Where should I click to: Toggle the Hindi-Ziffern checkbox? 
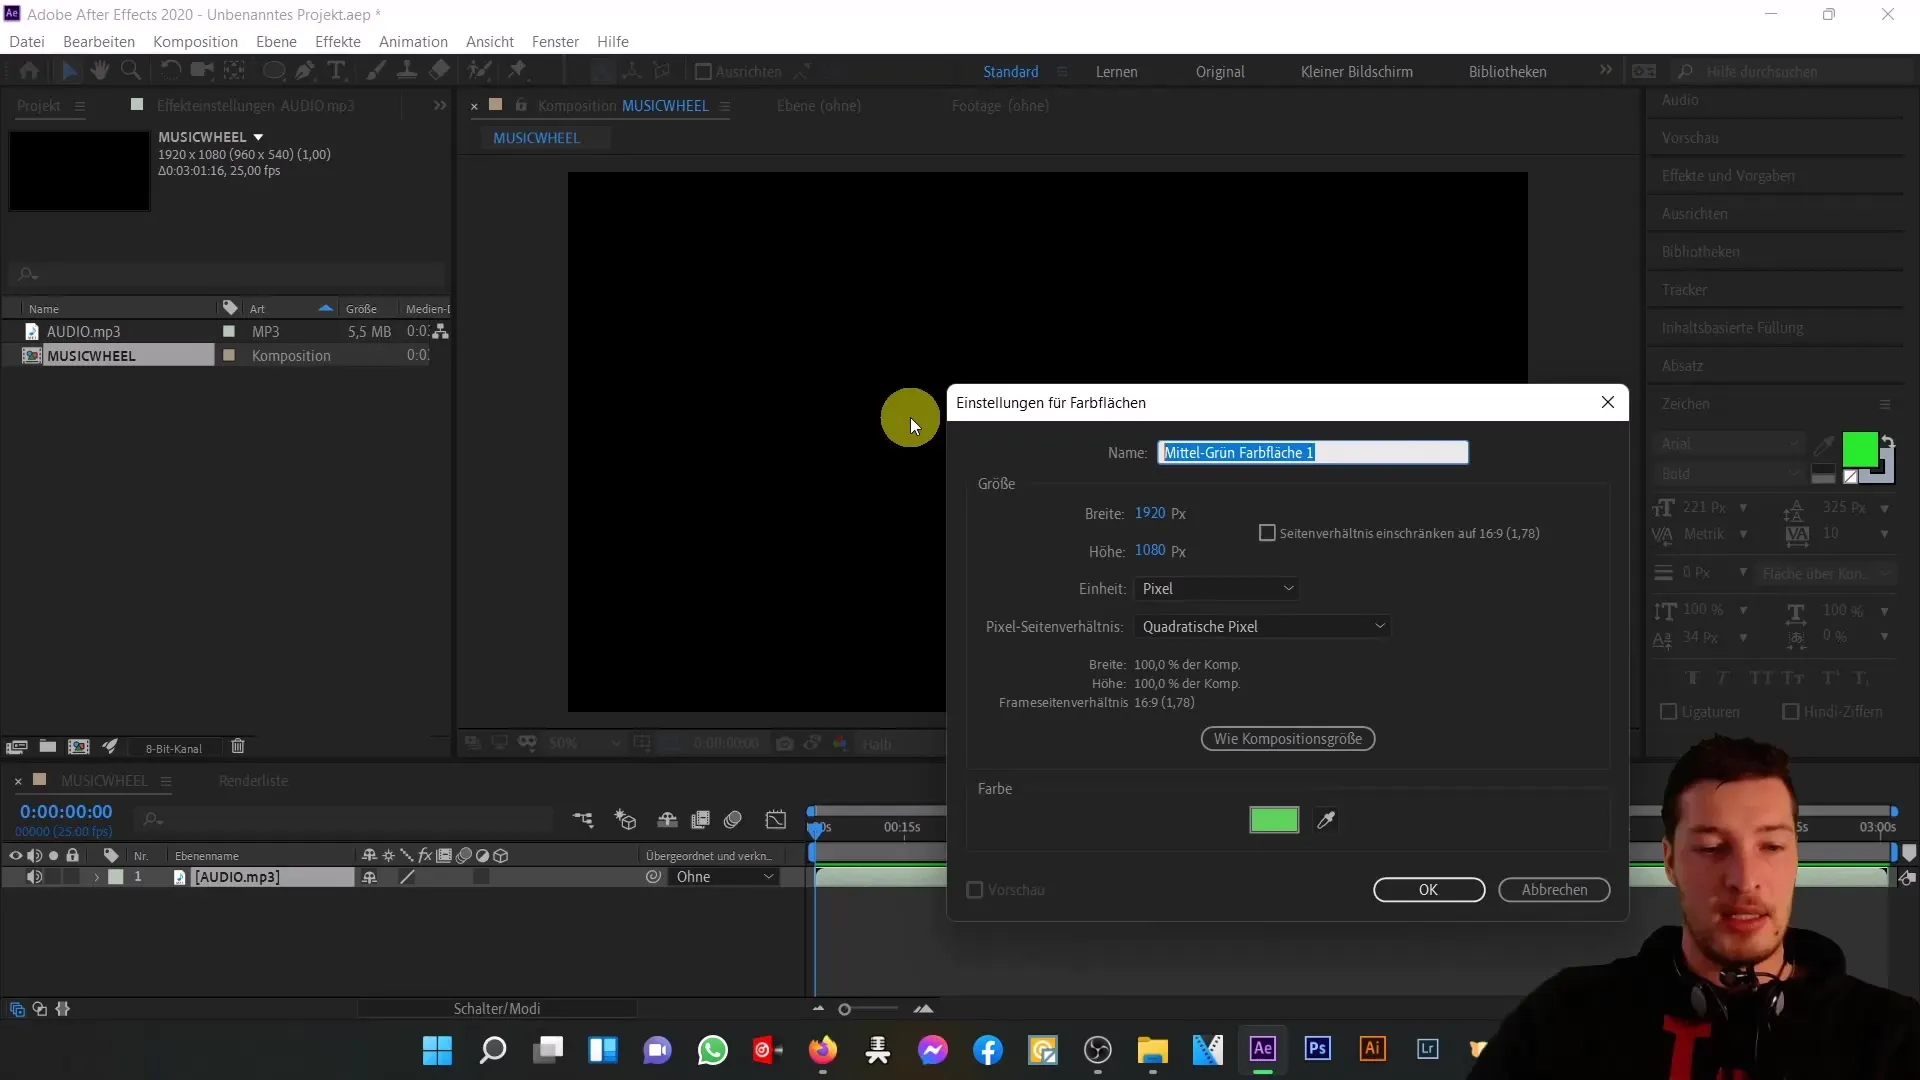click(x=1791, y=712)
